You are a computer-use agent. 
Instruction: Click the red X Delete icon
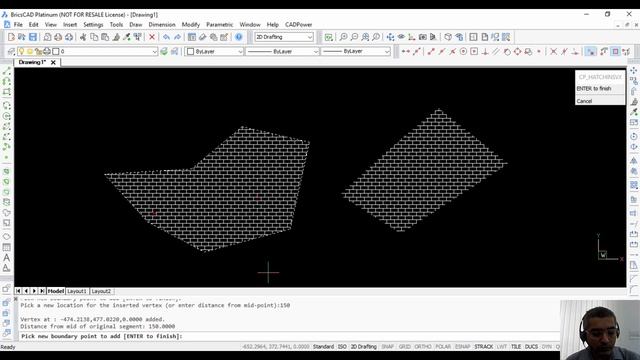152,37
